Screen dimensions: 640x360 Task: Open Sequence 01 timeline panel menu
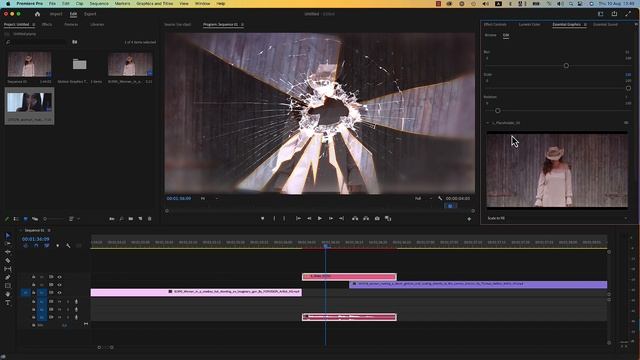49,231
